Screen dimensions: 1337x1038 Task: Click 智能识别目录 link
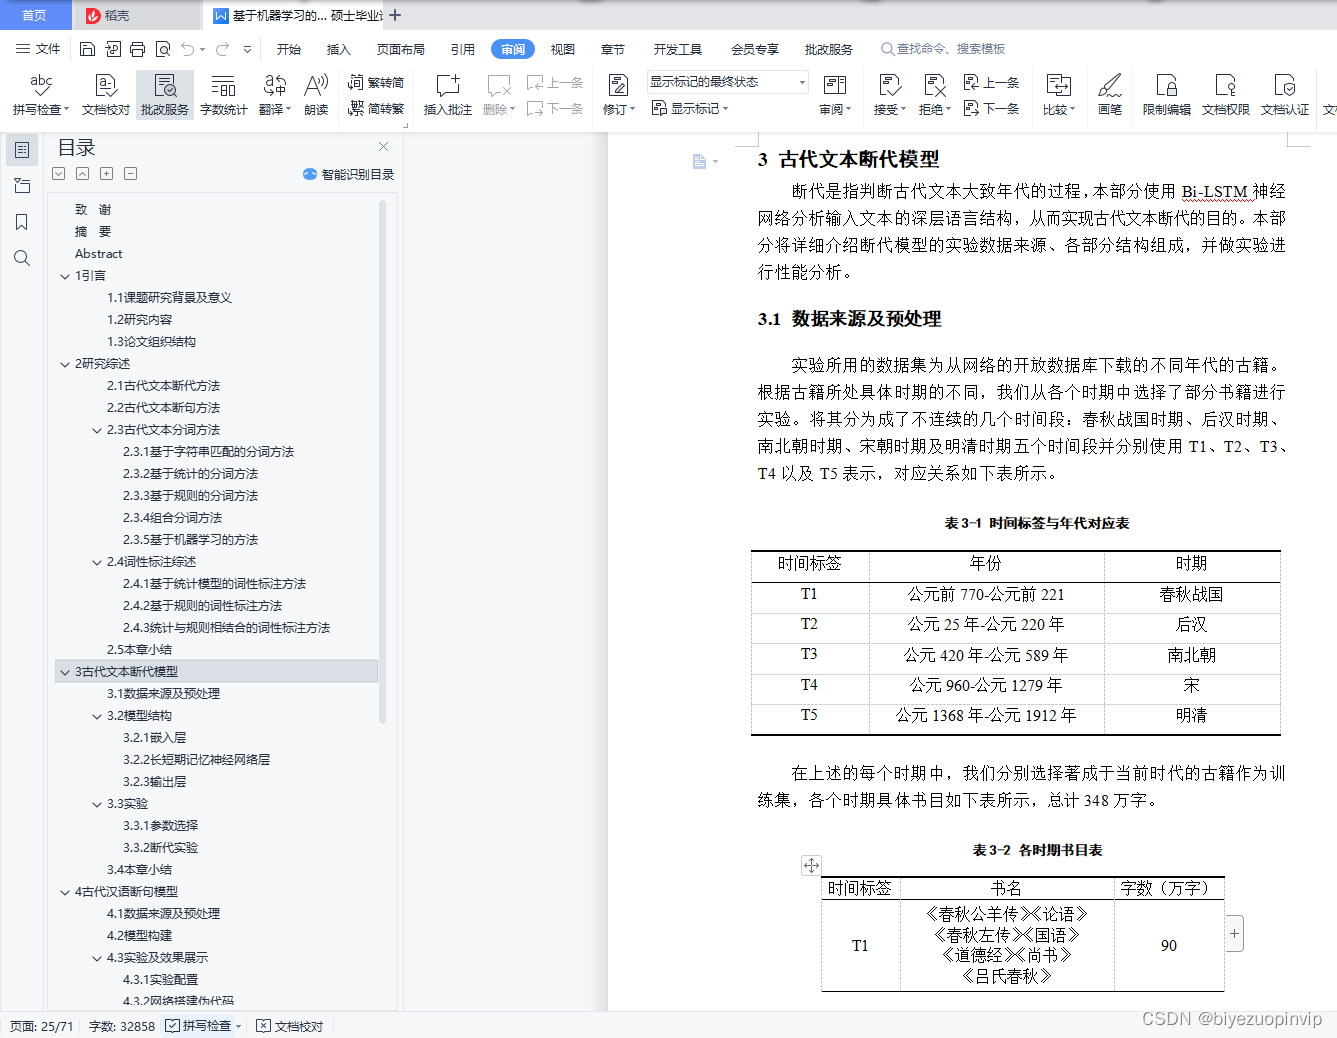(348, 174)
